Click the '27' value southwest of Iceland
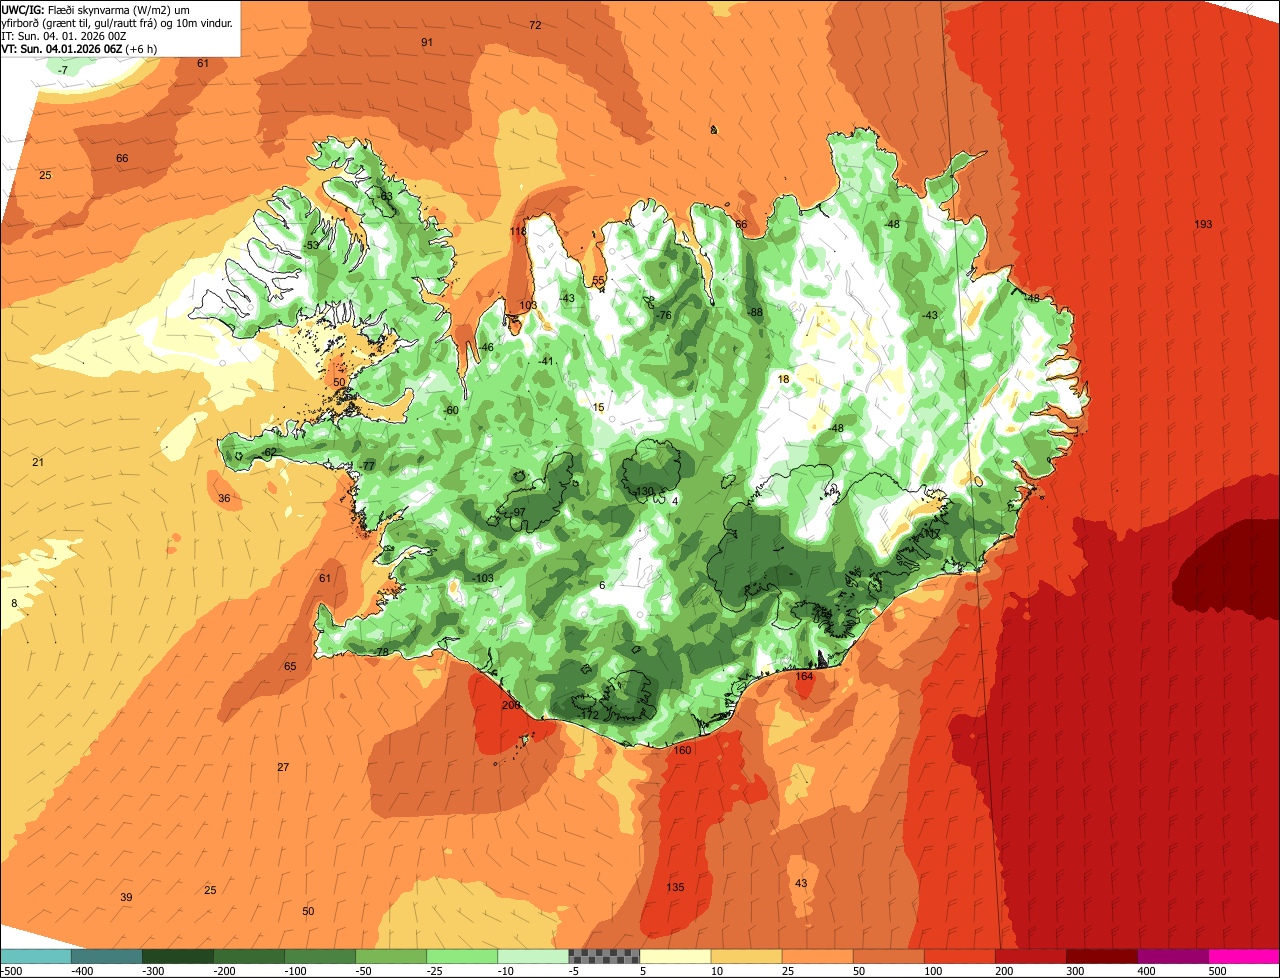Screen dimensions: 1280x978 click(283, 767)
